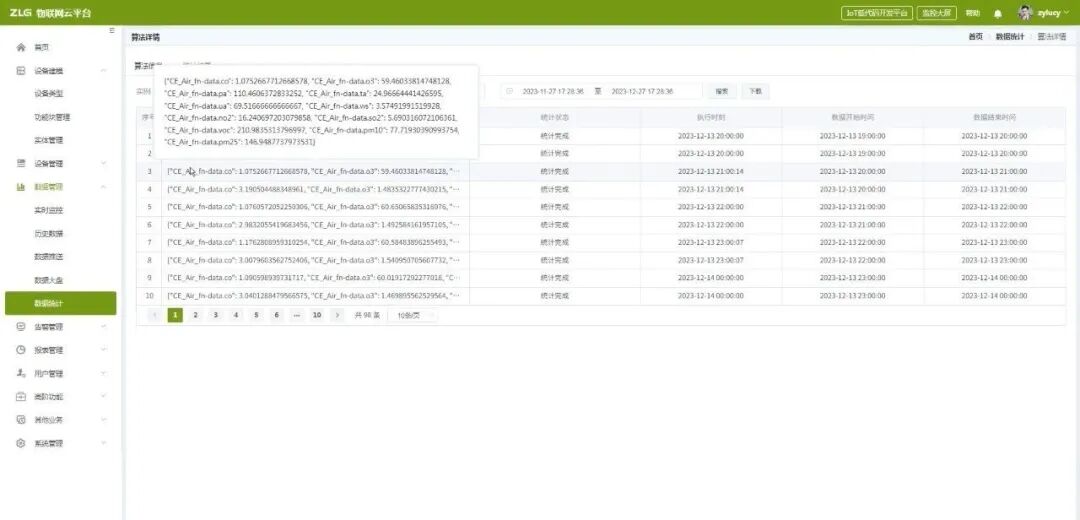The image size is (1080, 520).
Task: Open 设备类型 in the sidebar
Action: (49, 94)
